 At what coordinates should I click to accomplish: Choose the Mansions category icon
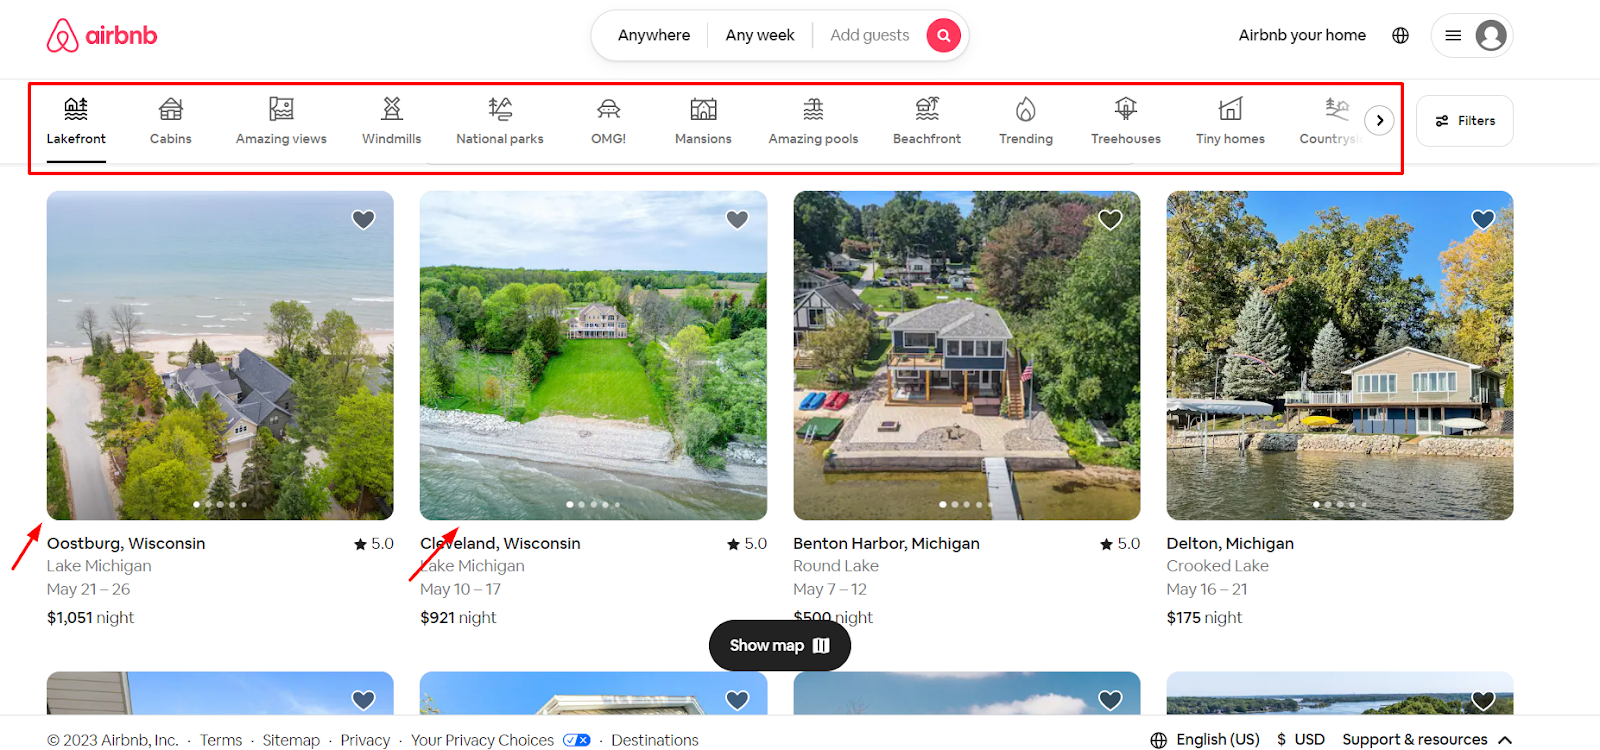pyautogui.click(x=703, y=109)
